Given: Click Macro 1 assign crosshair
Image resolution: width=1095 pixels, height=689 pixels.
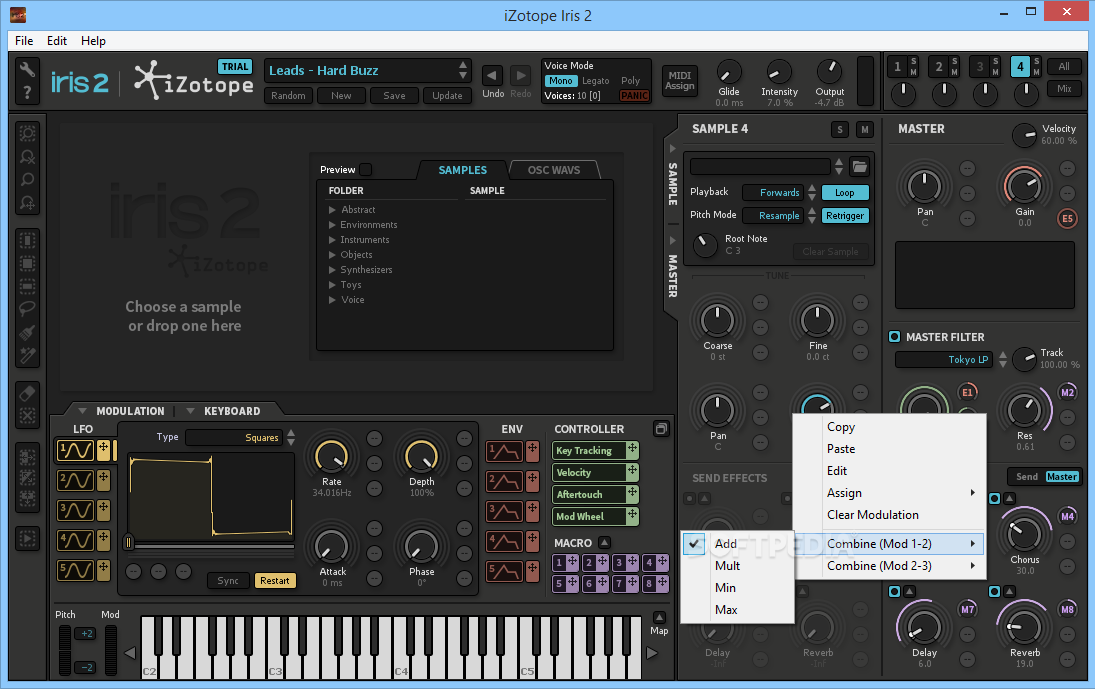Looking at the screenshot, I should [x=572, y=562].
